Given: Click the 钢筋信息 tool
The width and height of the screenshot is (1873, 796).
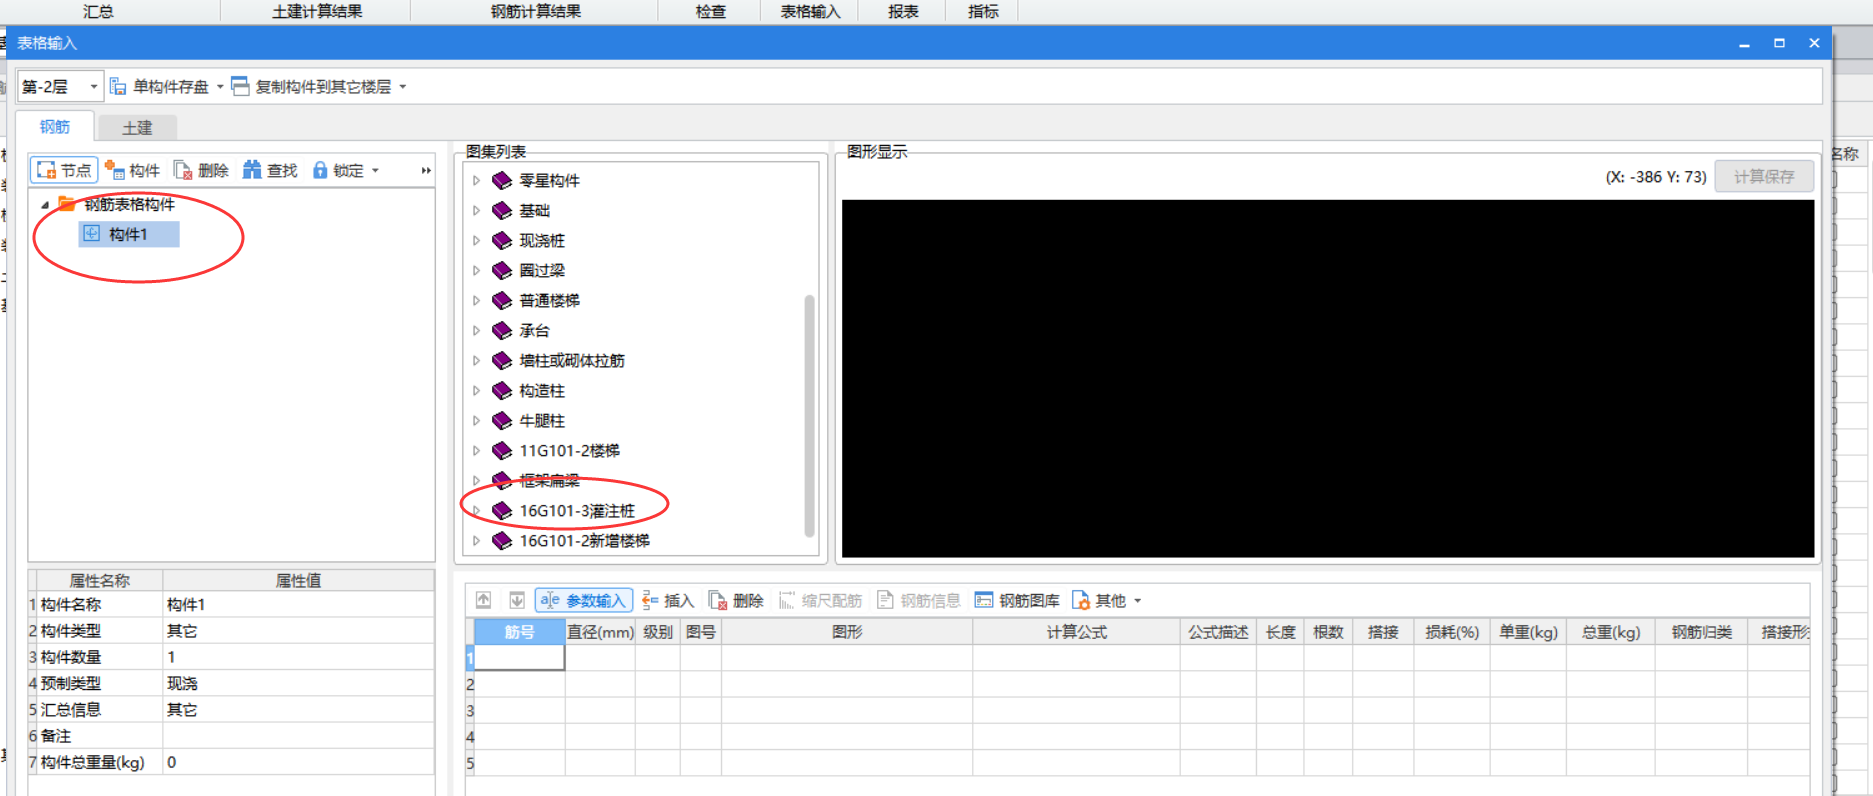Looking at the screenshot, I should click(918, 600).
